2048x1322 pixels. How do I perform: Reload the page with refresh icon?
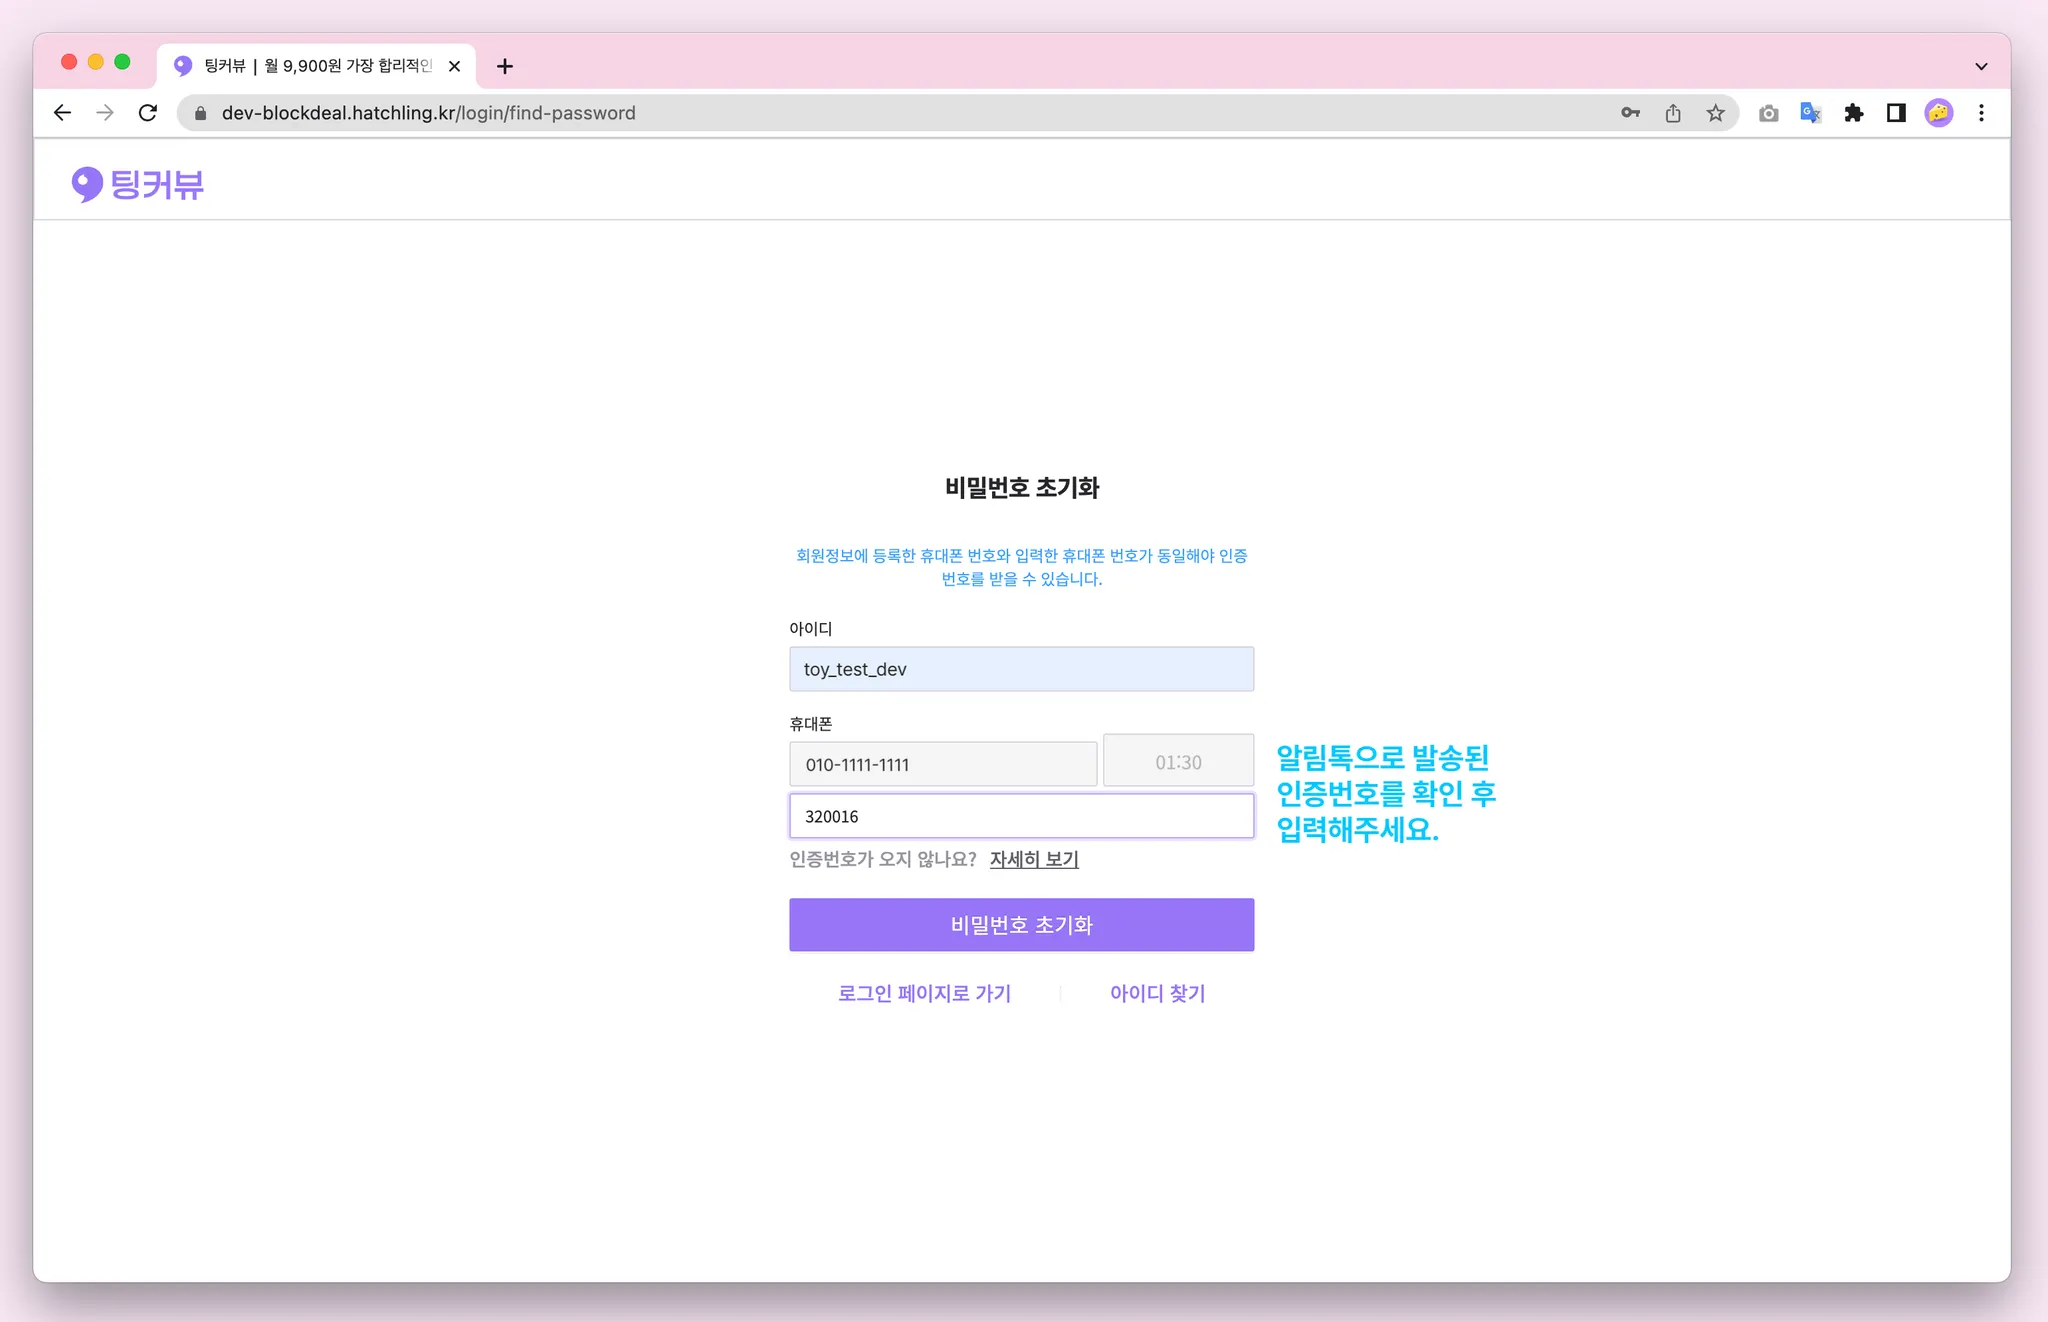pos(148,113)
